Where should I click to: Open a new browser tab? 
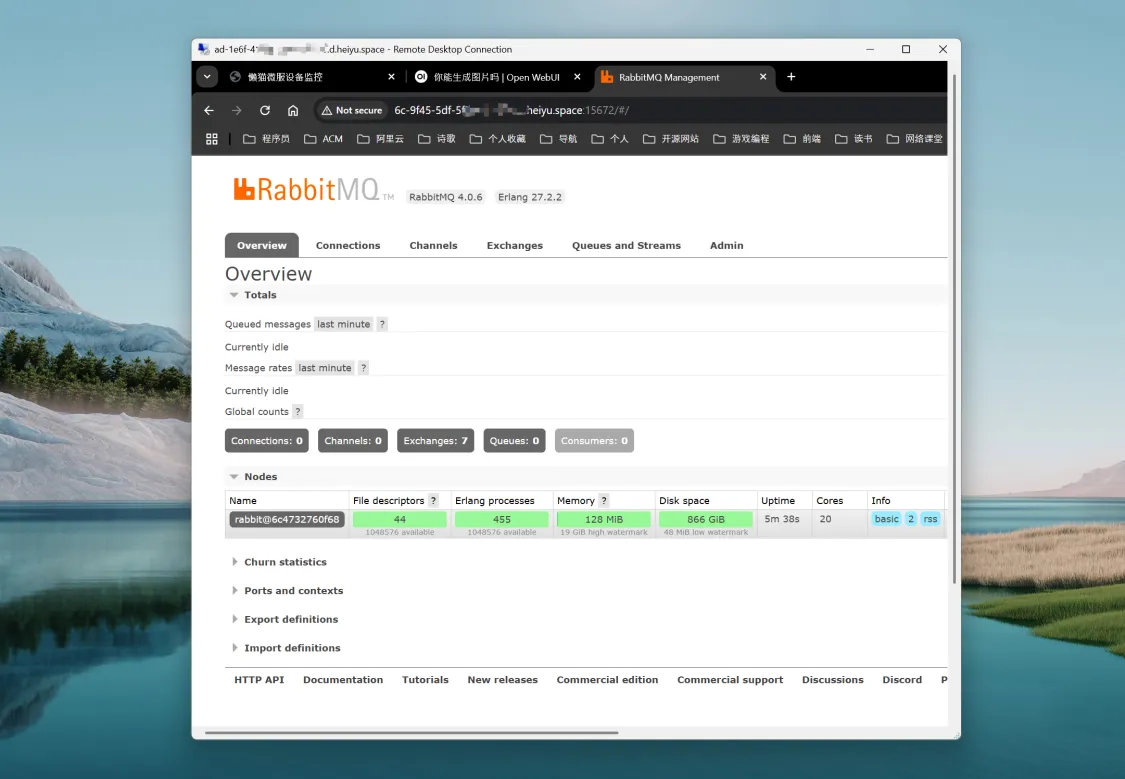point(791,77)
